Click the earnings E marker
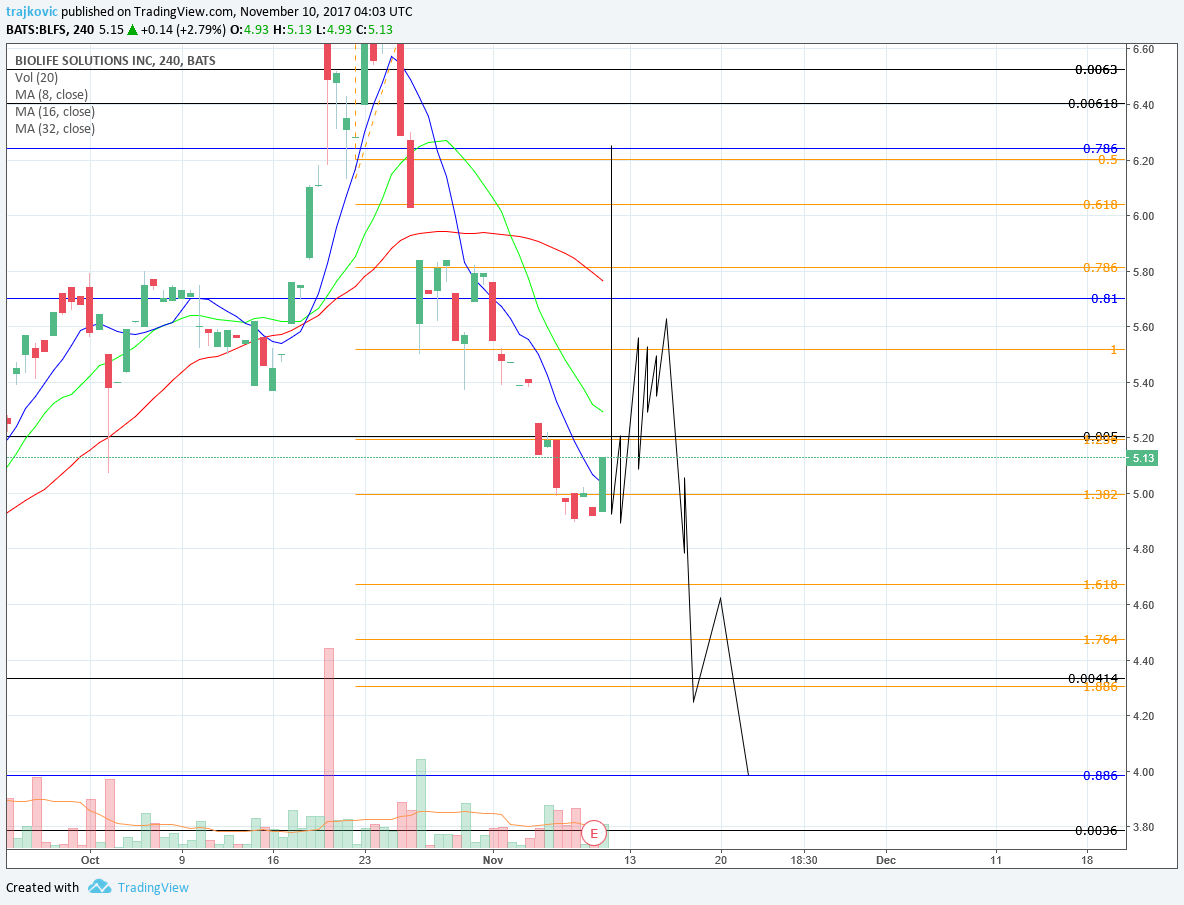Image resolution: width=1184 pixels, height=905 pixels. 594,833
